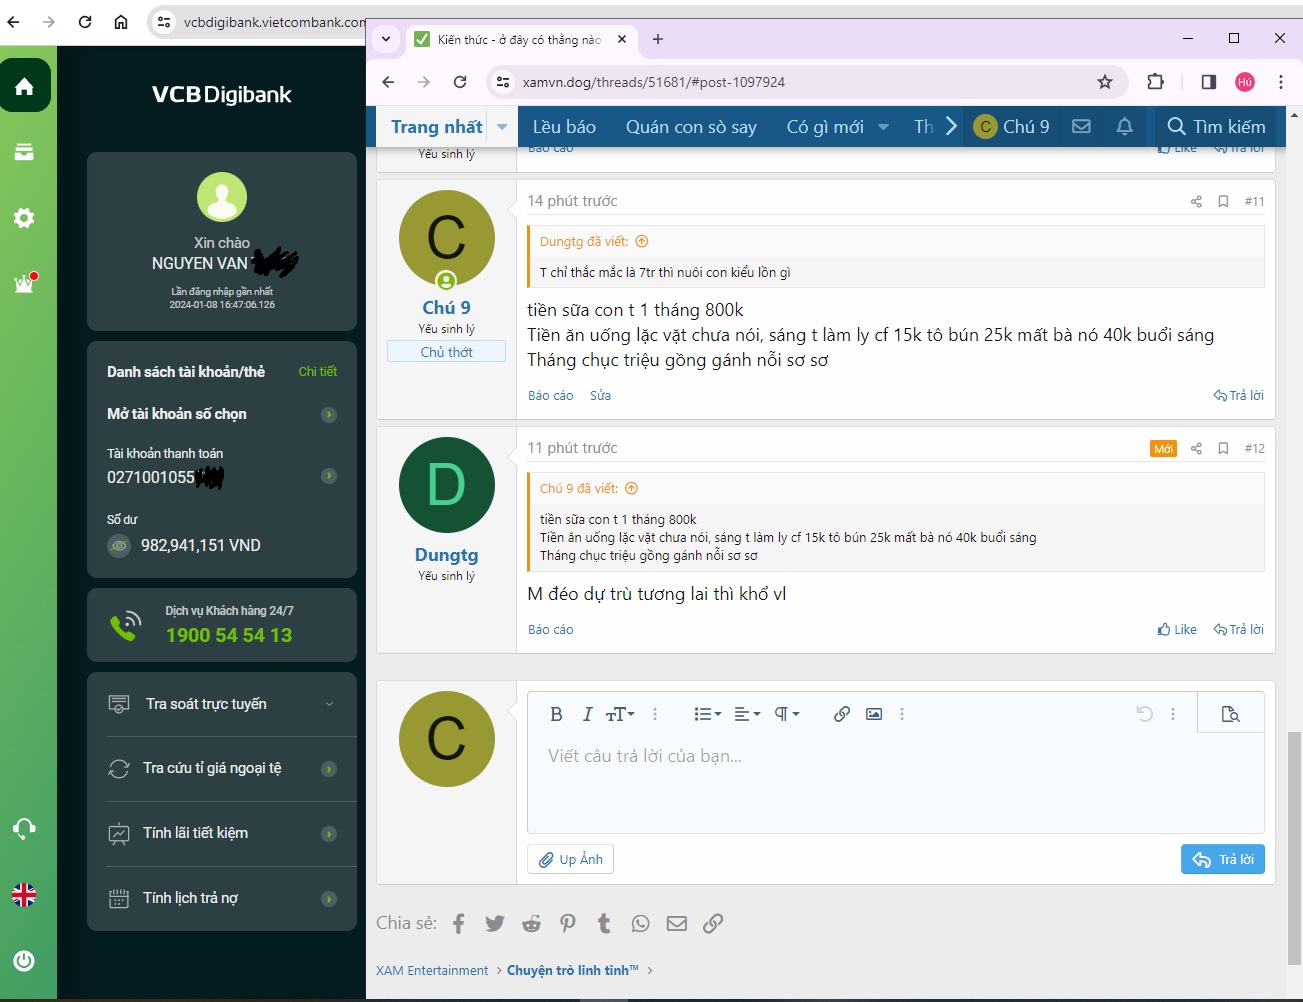This screenshot has height=1002, width=1303.
Task: Open the list formatting dropdown in editor
Action: coord(707,714)
